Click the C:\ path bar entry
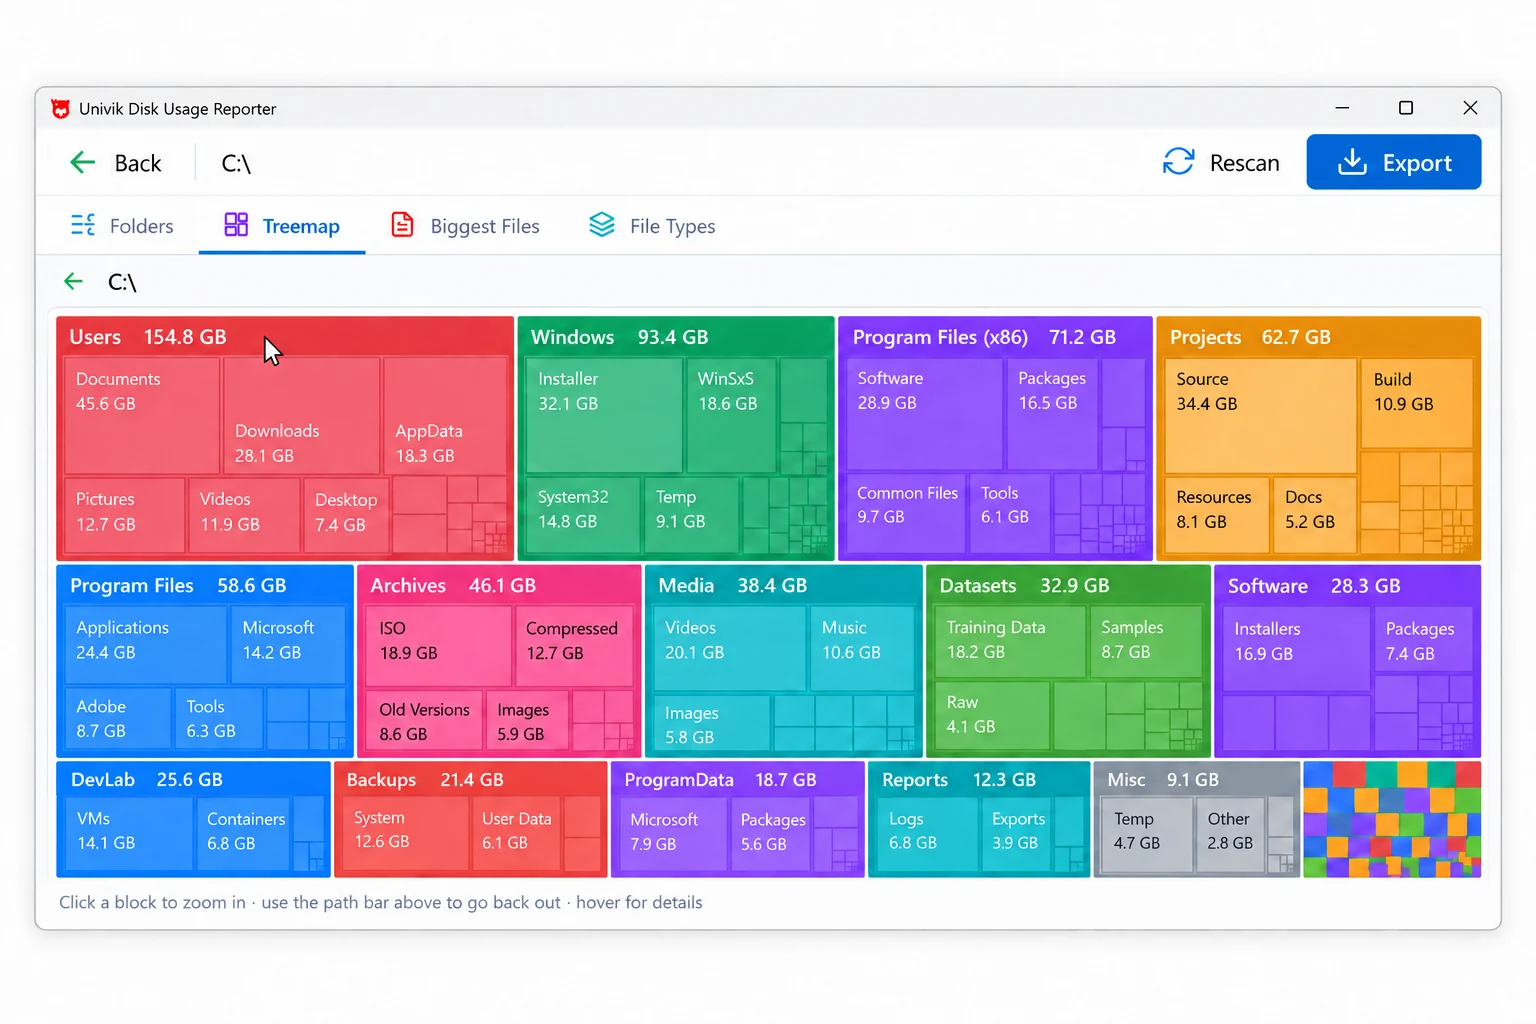Screen dimensions: 1536x1024 pyautogui.click(x=122, y=283)
